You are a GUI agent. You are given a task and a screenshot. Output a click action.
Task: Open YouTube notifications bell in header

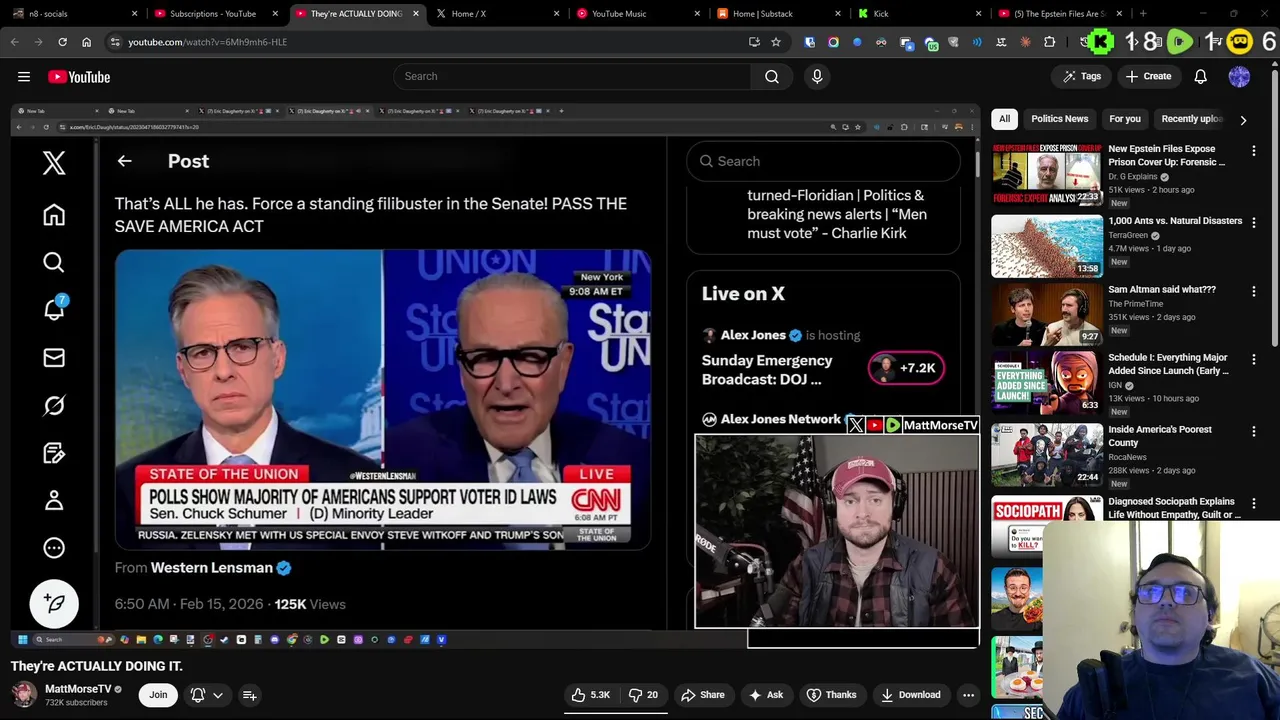(1200, 76)
